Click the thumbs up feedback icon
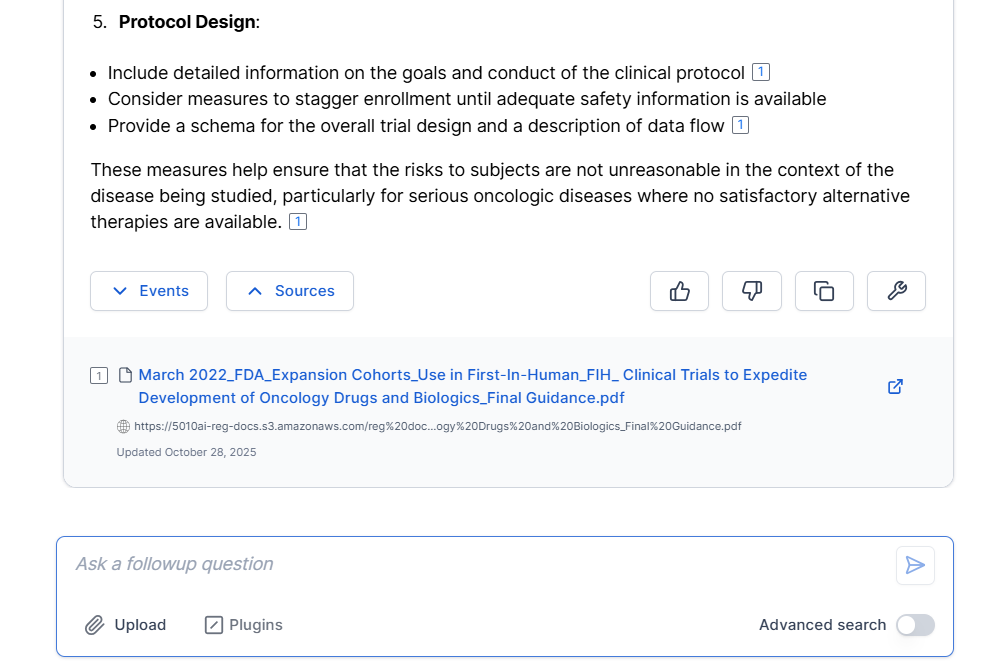The image size is (1008, 669). pyautogui.click(x=679, y=291)
